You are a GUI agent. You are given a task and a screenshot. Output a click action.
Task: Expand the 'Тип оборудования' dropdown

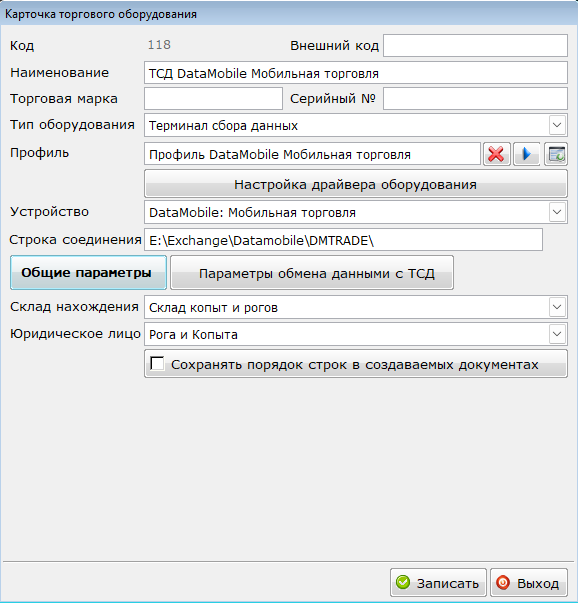pos(557,125)
